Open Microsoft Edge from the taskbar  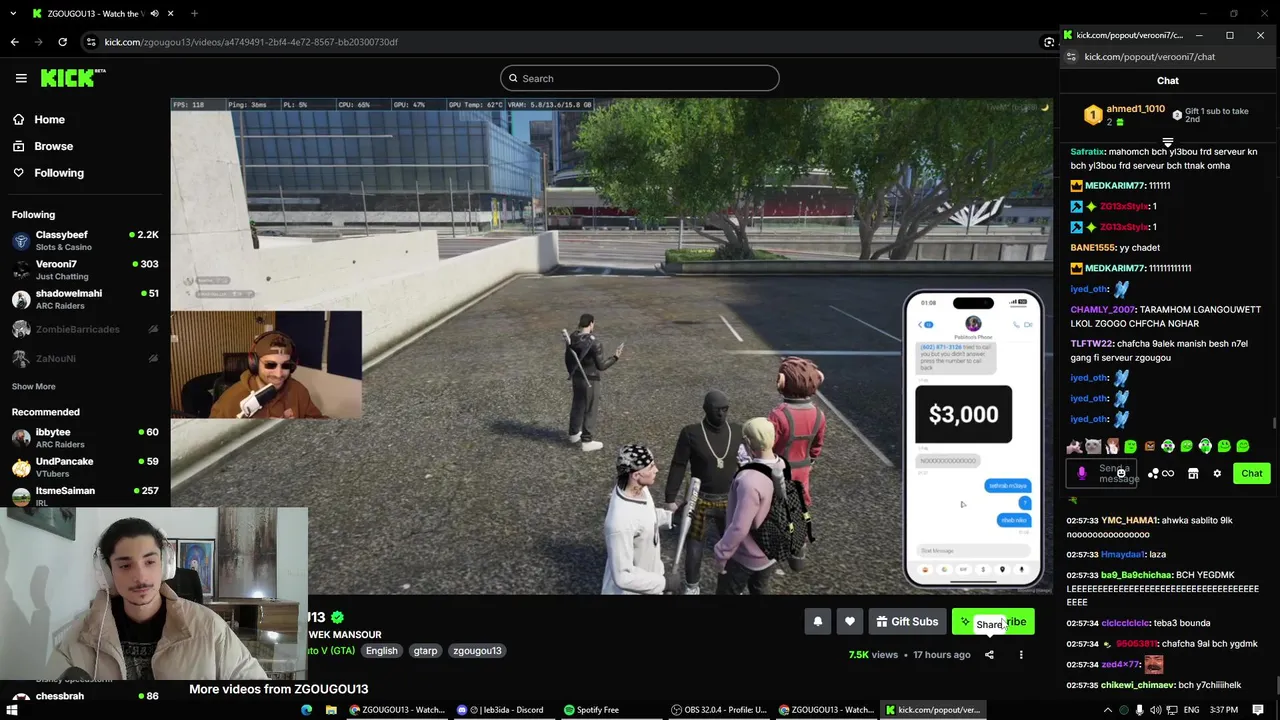pyautogui.click(x=306, y=710)
